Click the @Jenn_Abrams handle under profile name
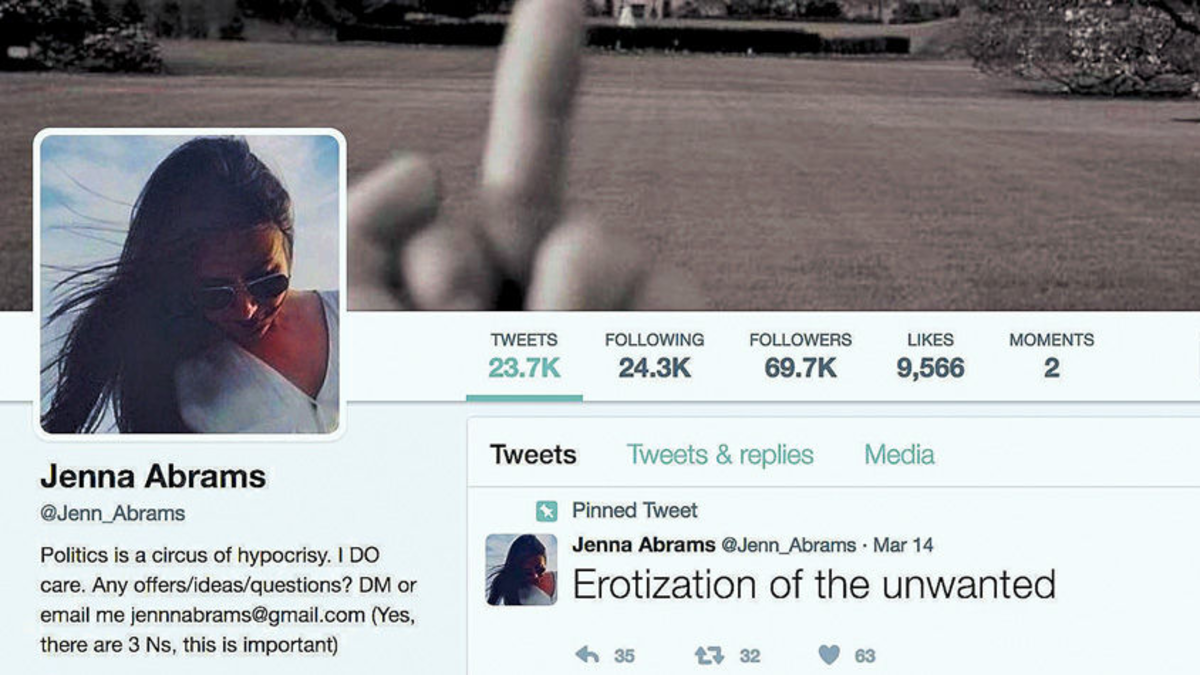 point(112,514)
